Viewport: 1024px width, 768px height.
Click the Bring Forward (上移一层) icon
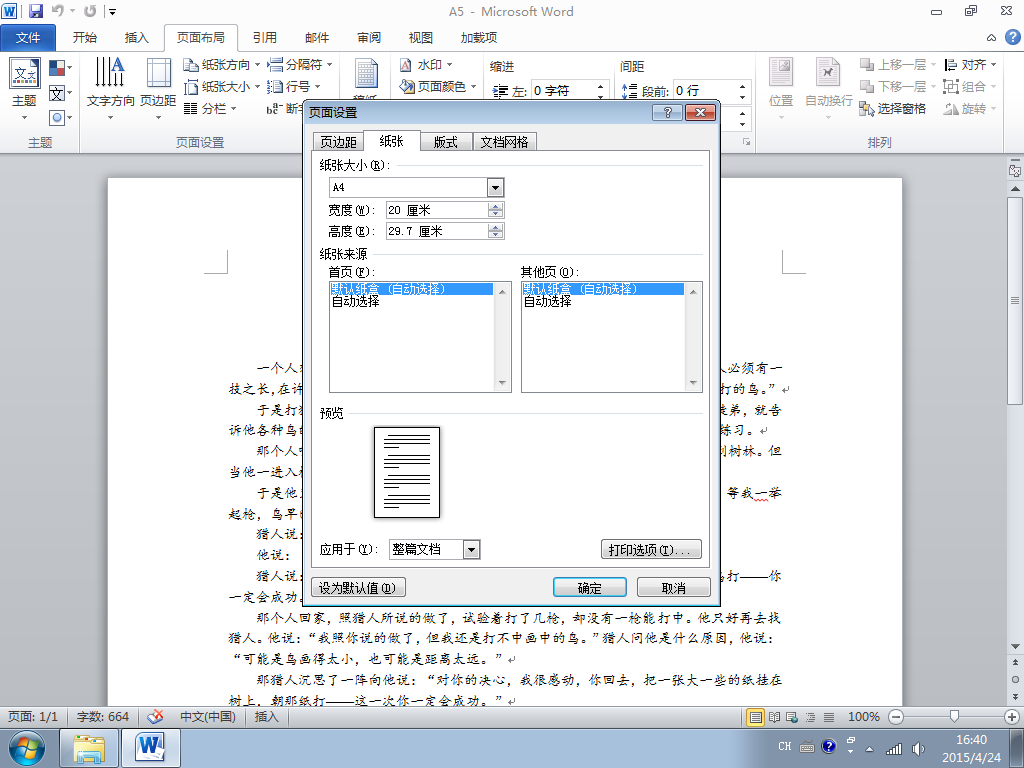pos(867,65)
